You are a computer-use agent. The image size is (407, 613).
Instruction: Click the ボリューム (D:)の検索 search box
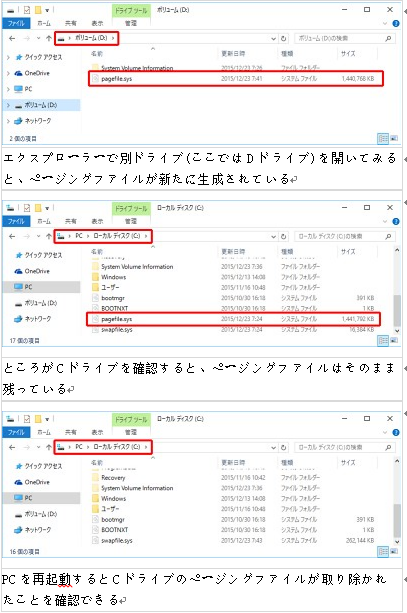(344, 38)
